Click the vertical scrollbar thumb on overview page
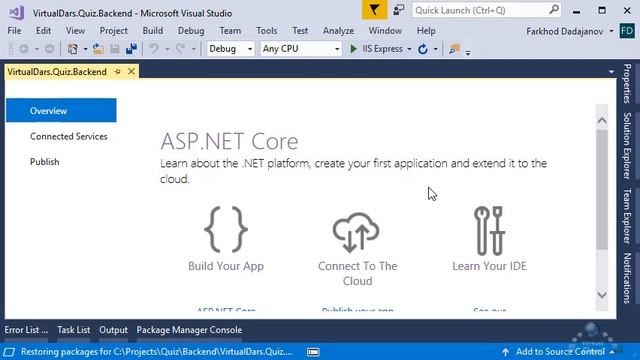The width and height of the screenshot is (640, 360). point(602,190)
